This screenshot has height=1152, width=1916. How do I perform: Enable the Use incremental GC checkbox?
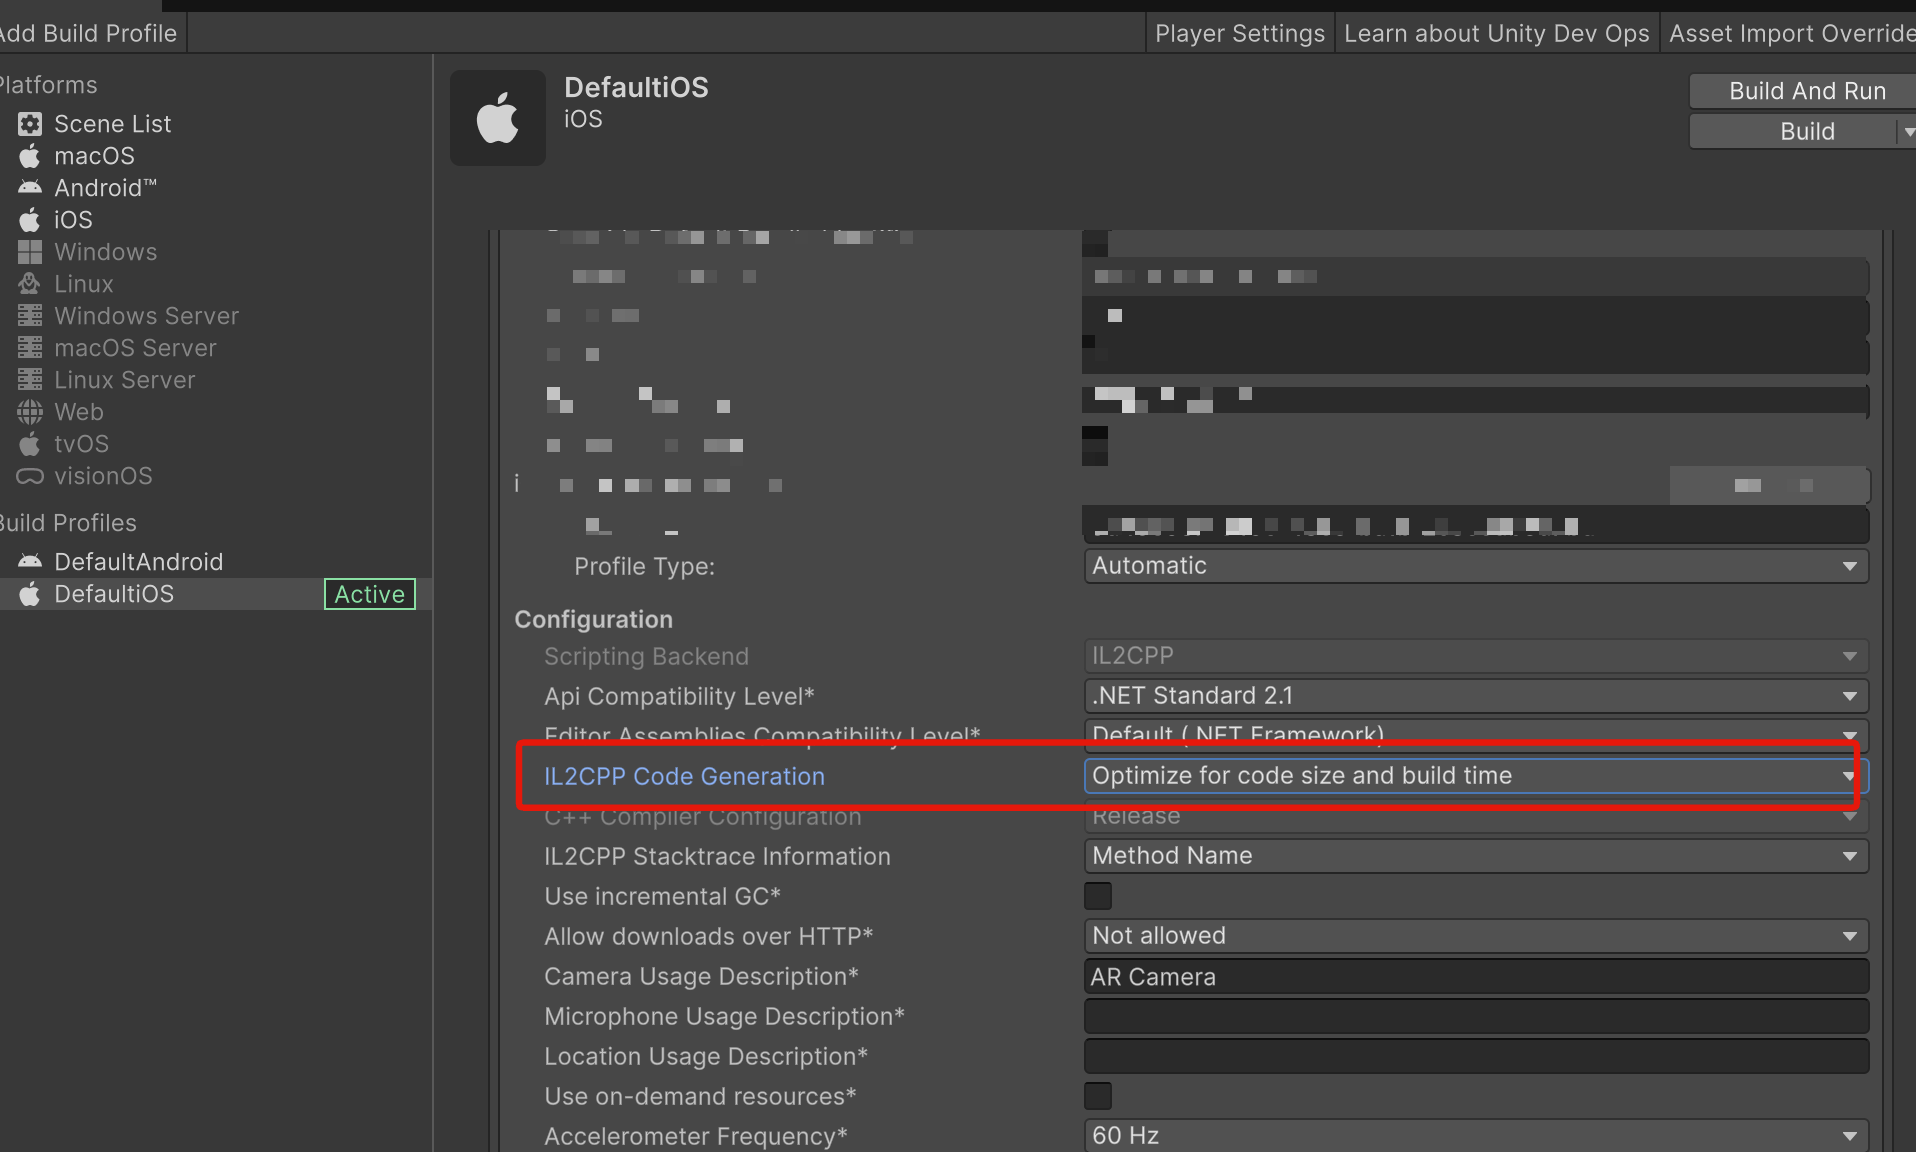click(1097, 896)
